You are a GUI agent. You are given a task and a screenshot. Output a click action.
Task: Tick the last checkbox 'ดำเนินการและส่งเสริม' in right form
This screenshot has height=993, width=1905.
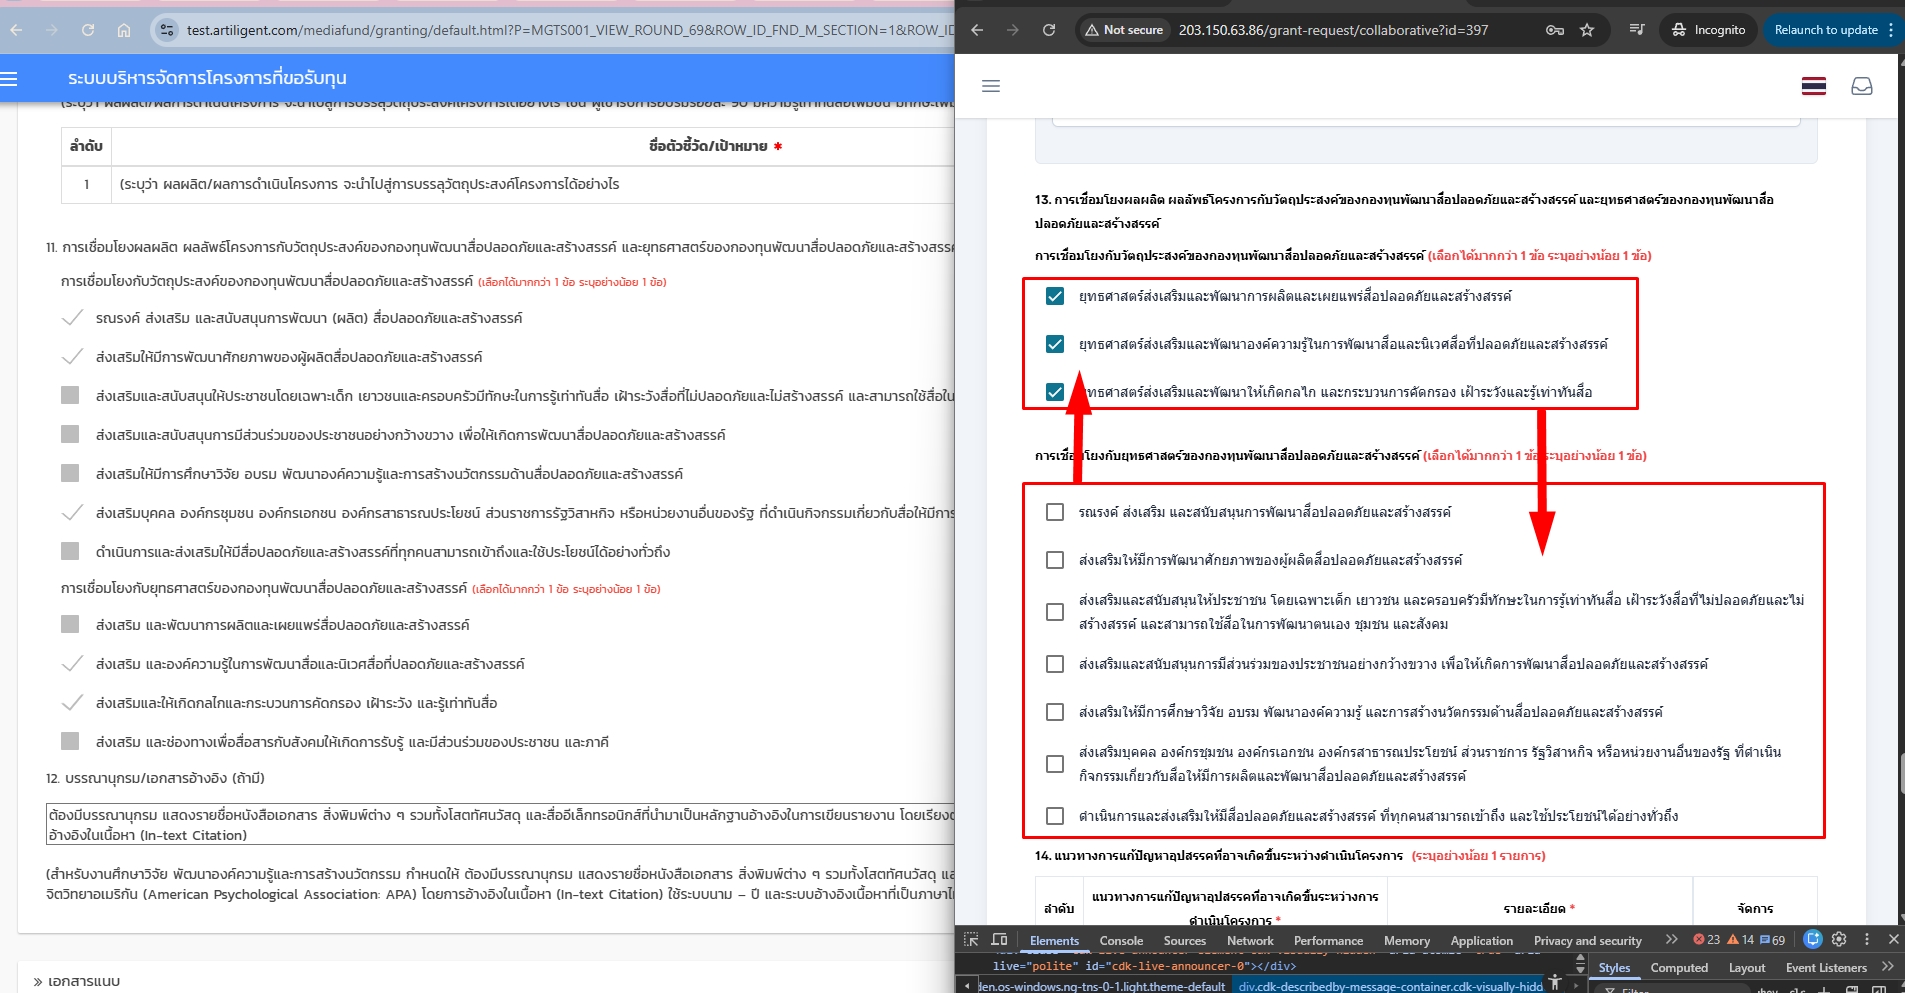tap(1055, 816)
